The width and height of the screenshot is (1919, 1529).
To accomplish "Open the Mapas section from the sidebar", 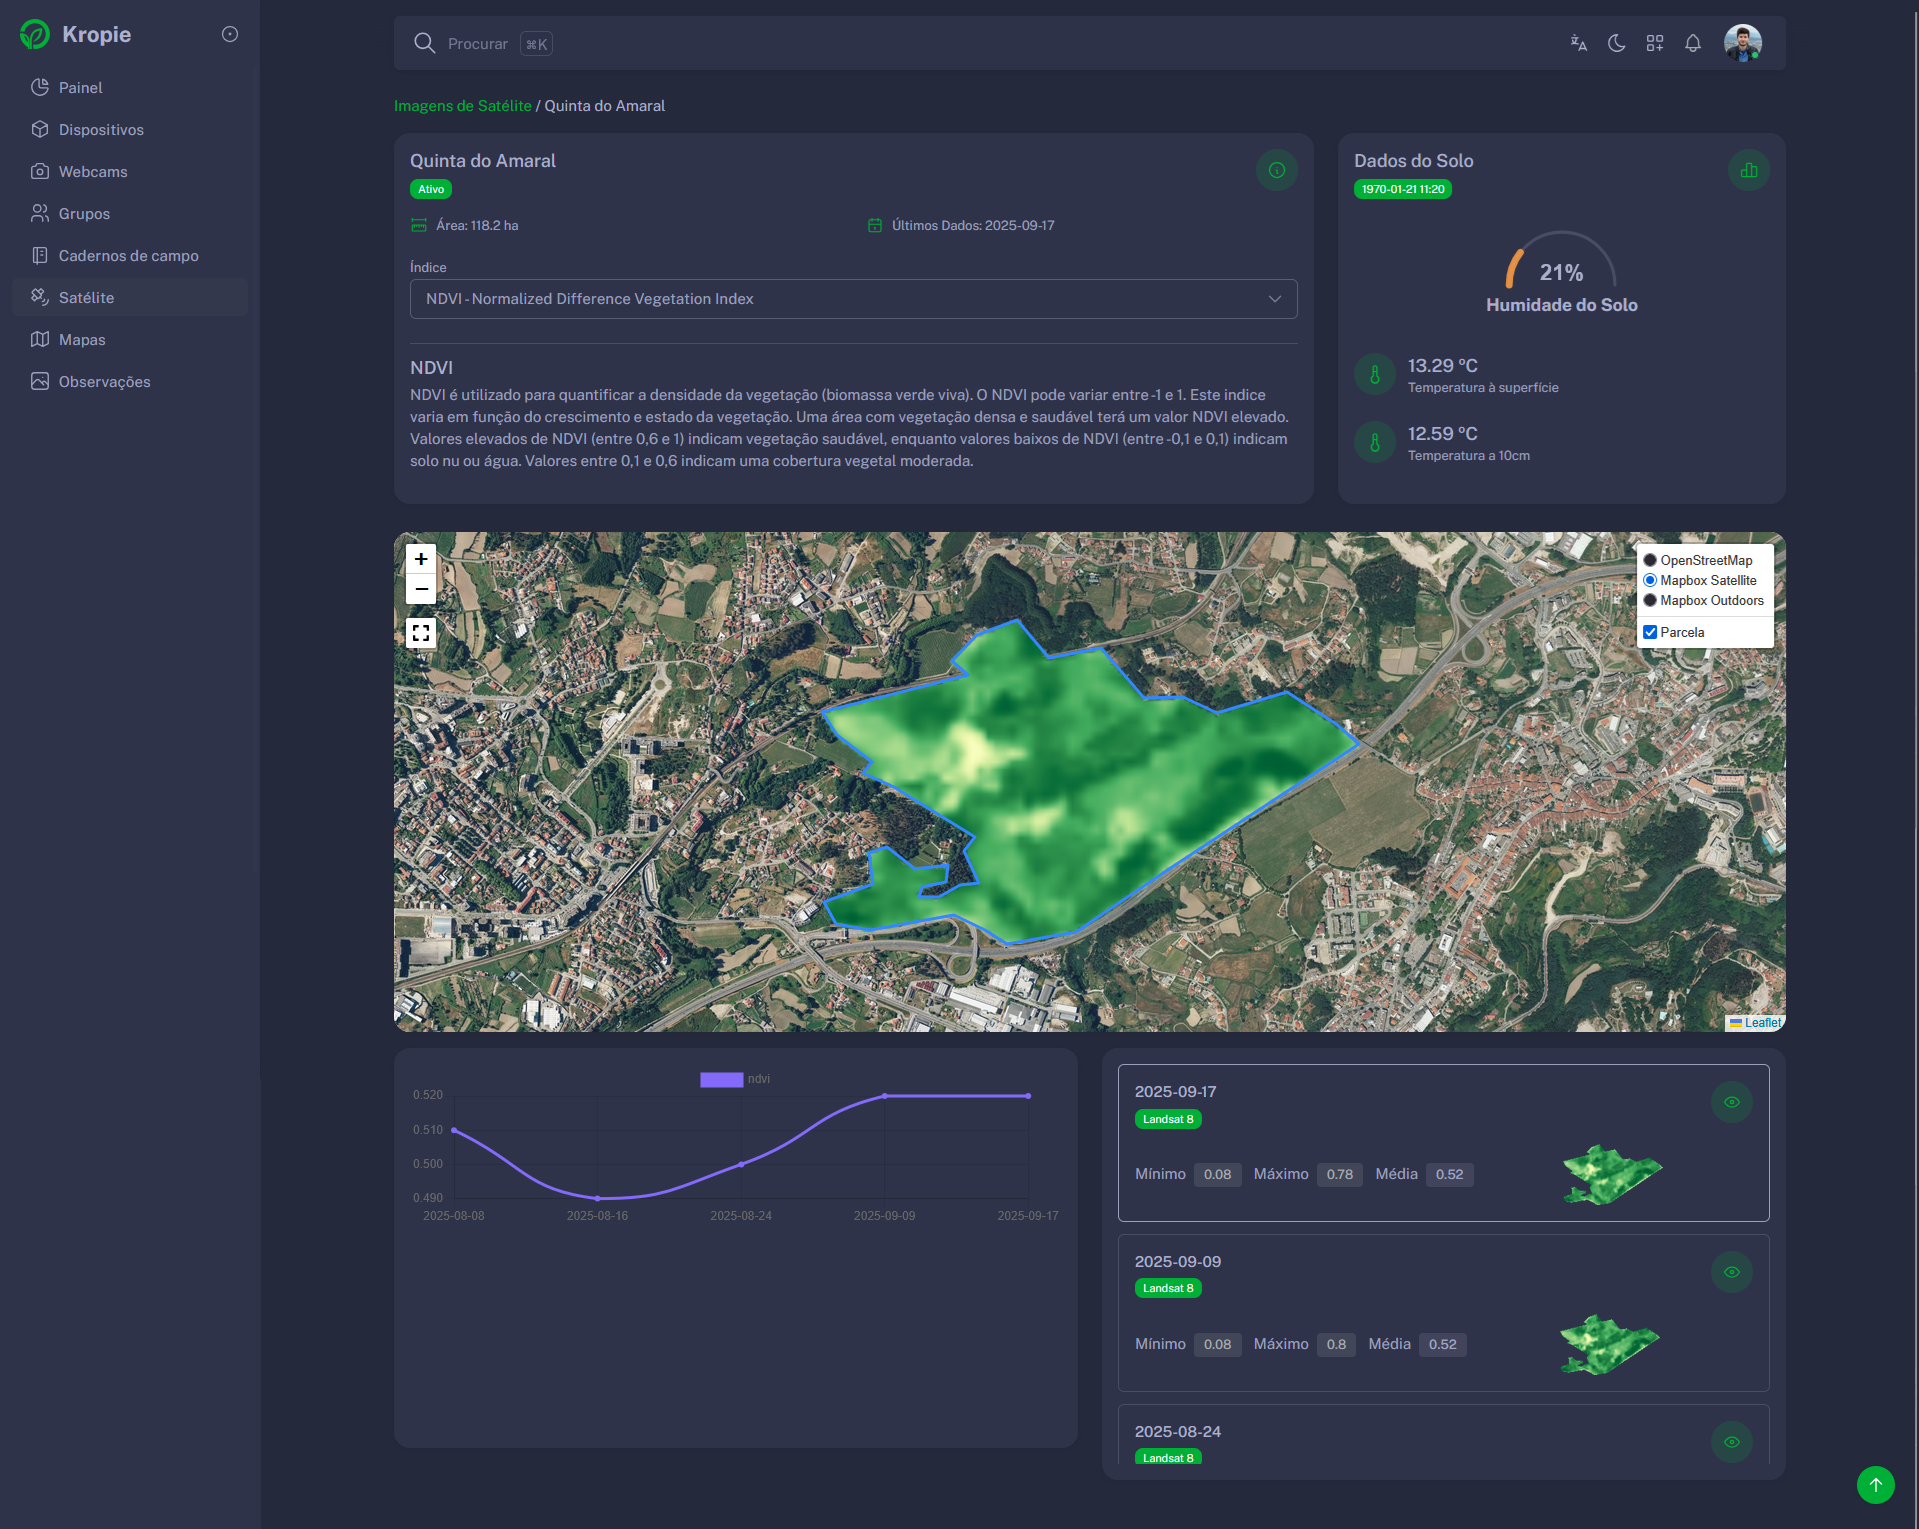I will pos(81,339).
